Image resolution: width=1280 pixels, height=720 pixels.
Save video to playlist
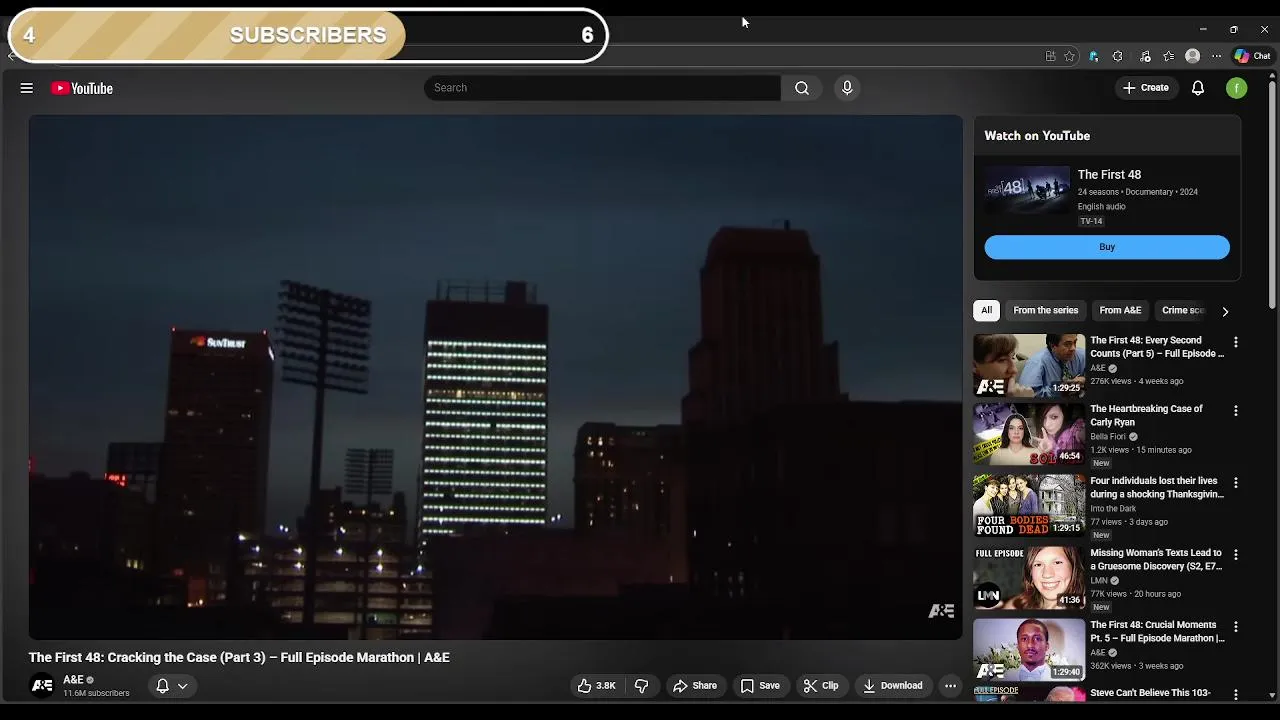click(760, 686)
